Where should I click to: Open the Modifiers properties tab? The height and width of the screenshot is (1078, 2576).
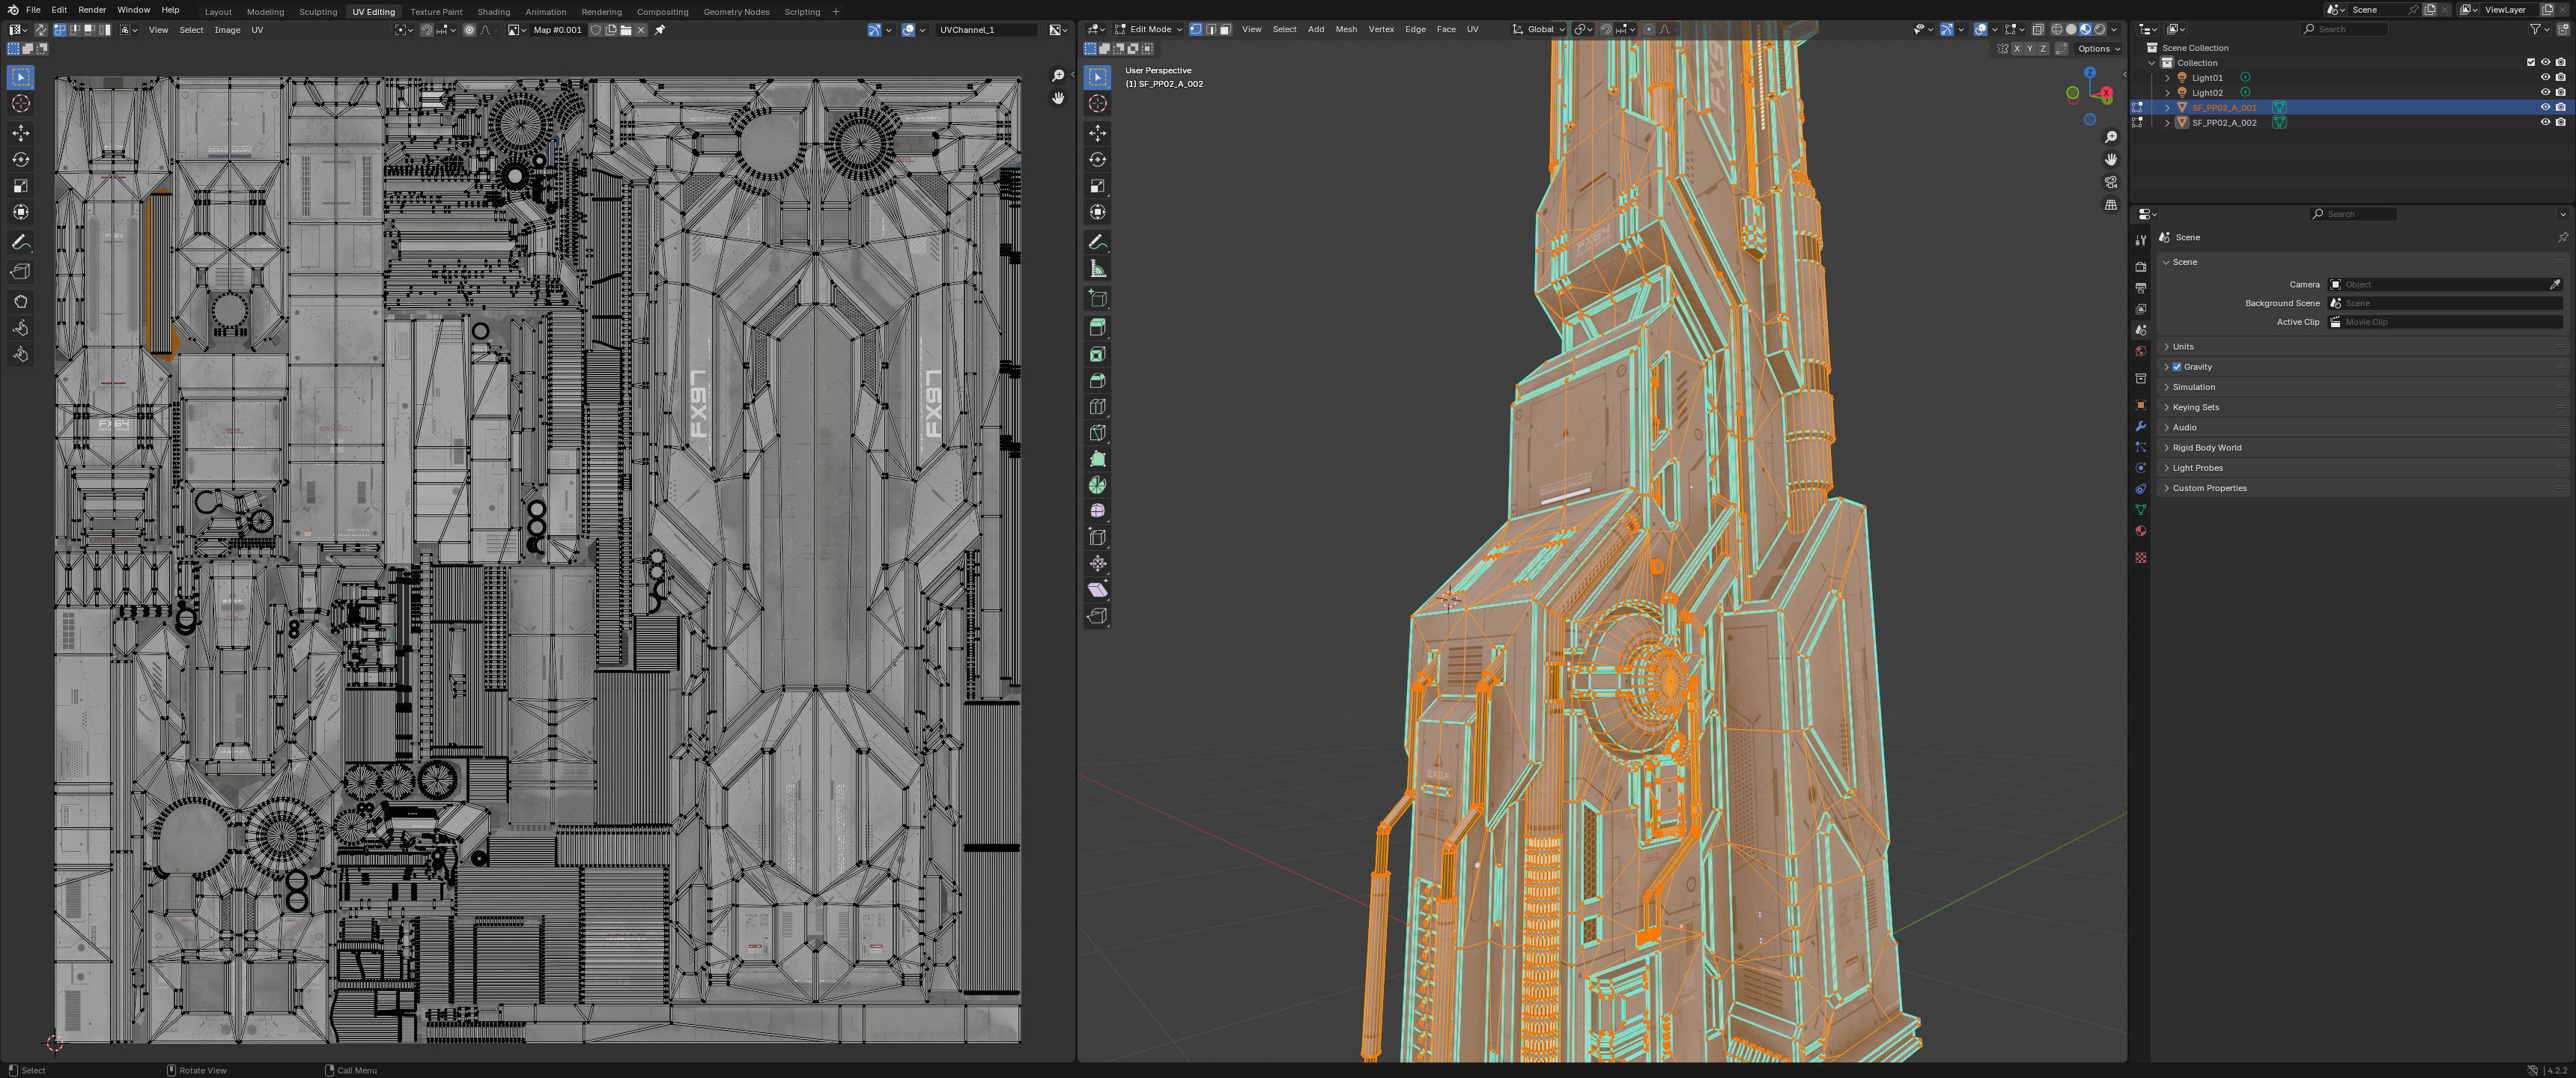(x=2140, y=426)
